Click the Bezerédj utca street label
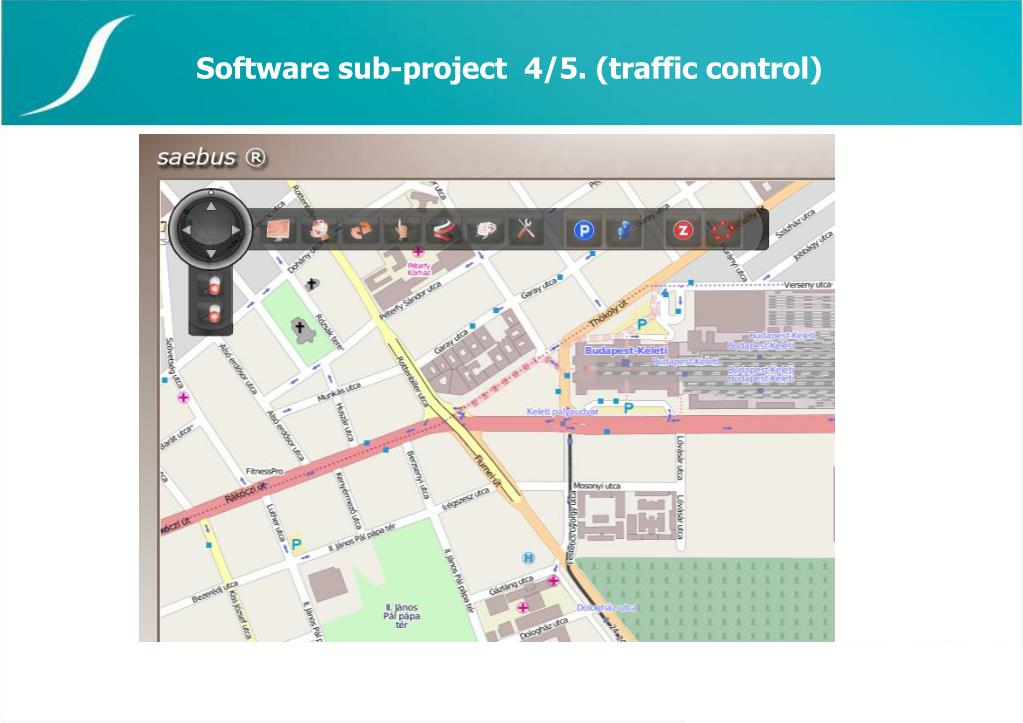 (215, 591)
